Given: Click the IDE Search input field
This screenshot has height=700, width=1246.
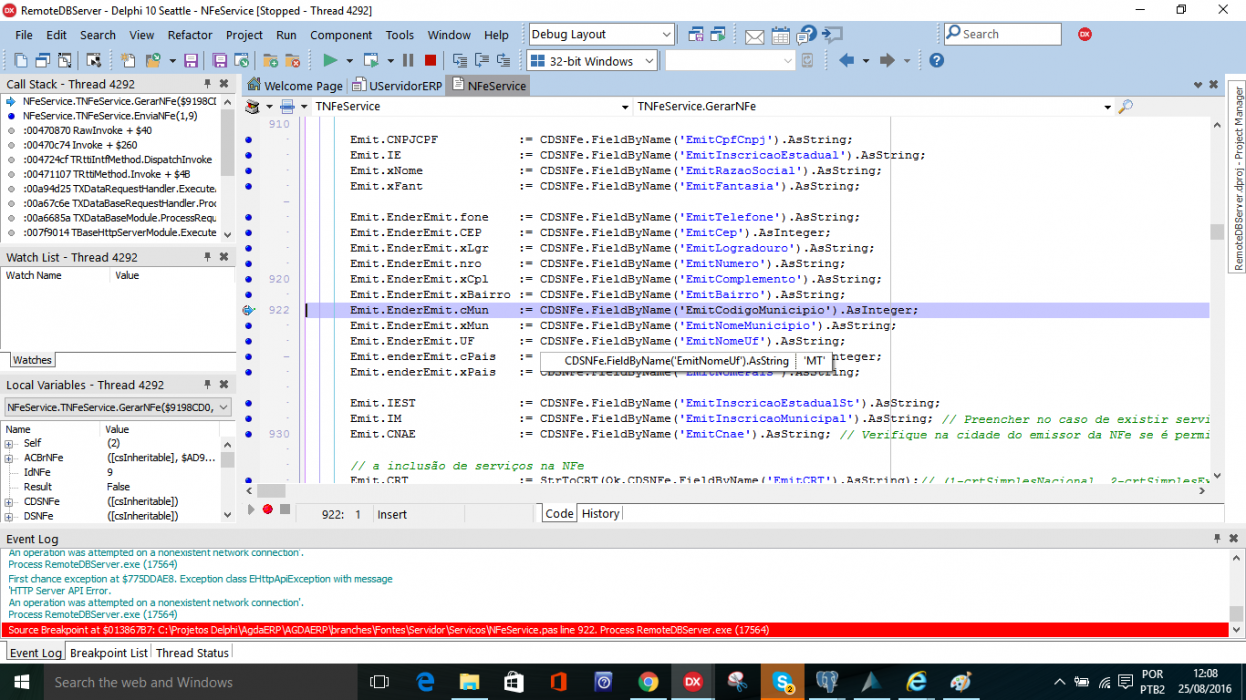Looking at the screenshot, I should [x=1002, y=34].
